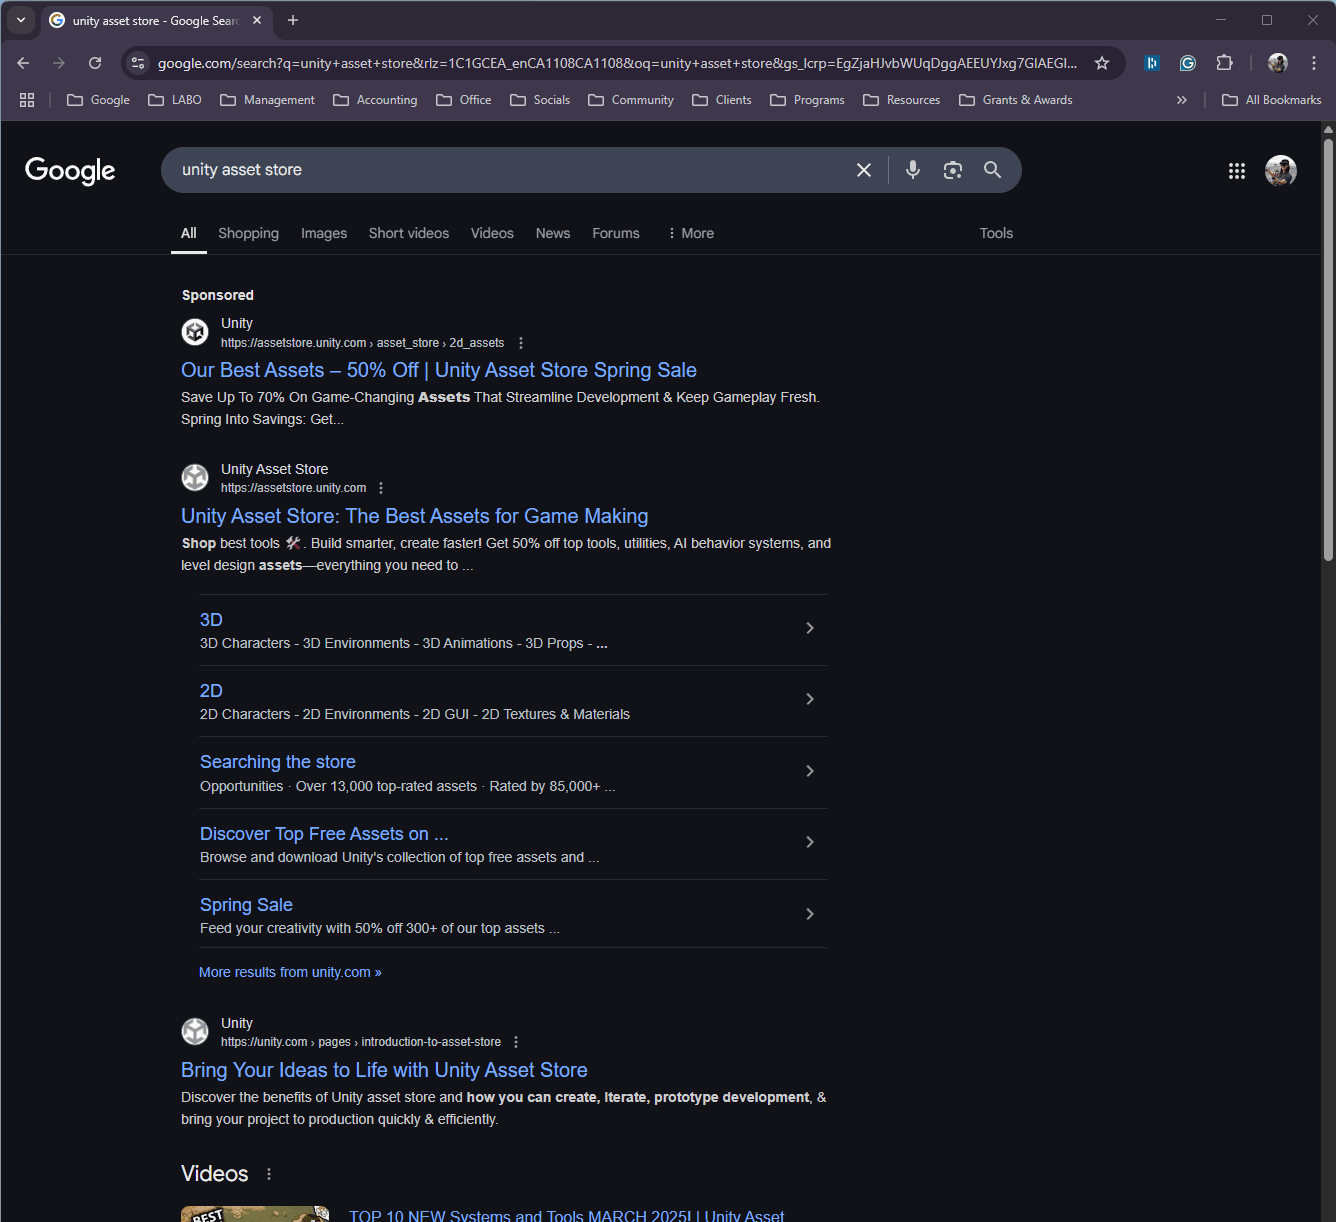Click the Google logo

point(70,171)
